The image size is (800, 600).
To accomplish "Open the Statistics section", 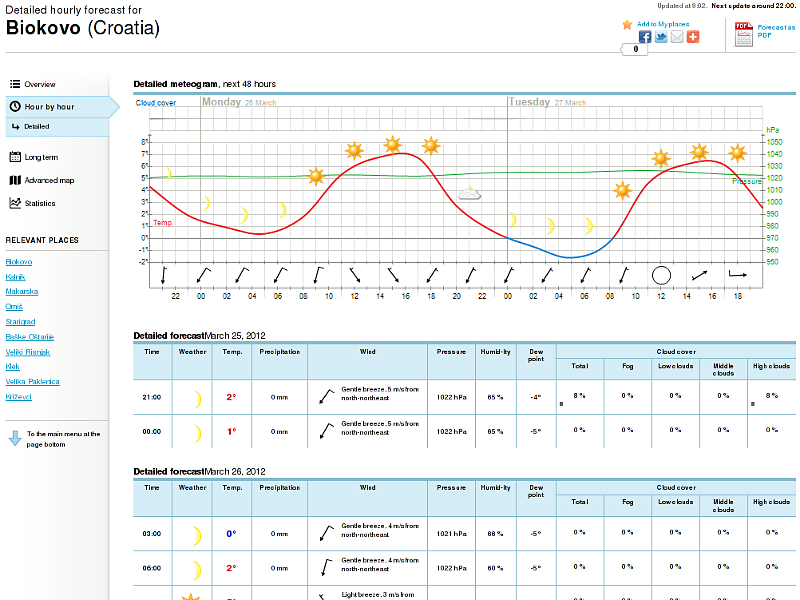I will click(40, 204).
